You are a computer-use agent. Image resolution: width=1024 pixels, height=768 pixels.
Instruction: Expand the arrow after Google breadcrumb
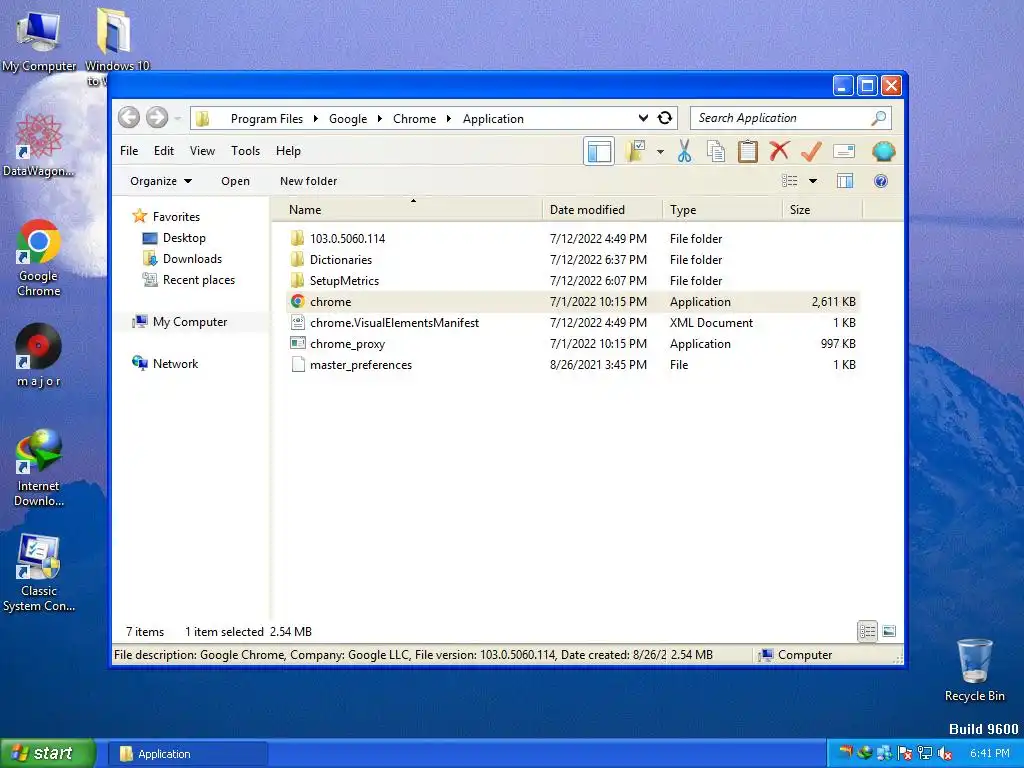pos(379,118)
